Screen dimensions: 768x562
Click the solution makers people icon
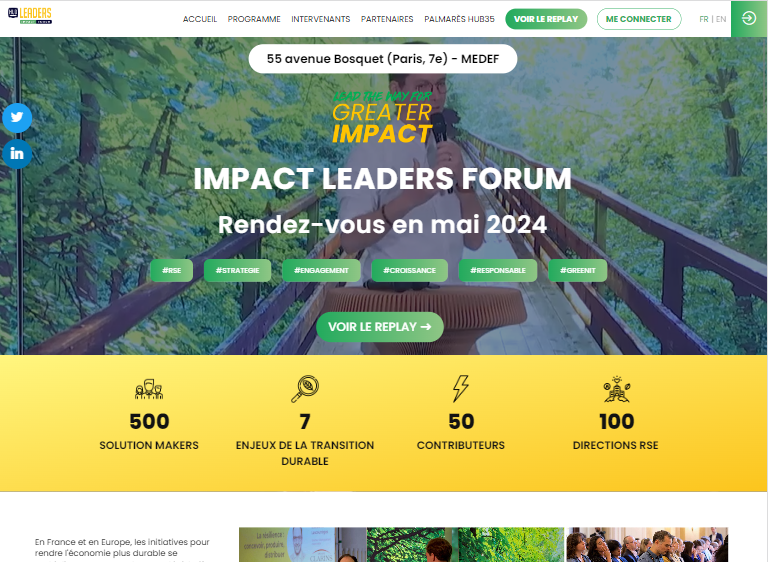[149, 389]
